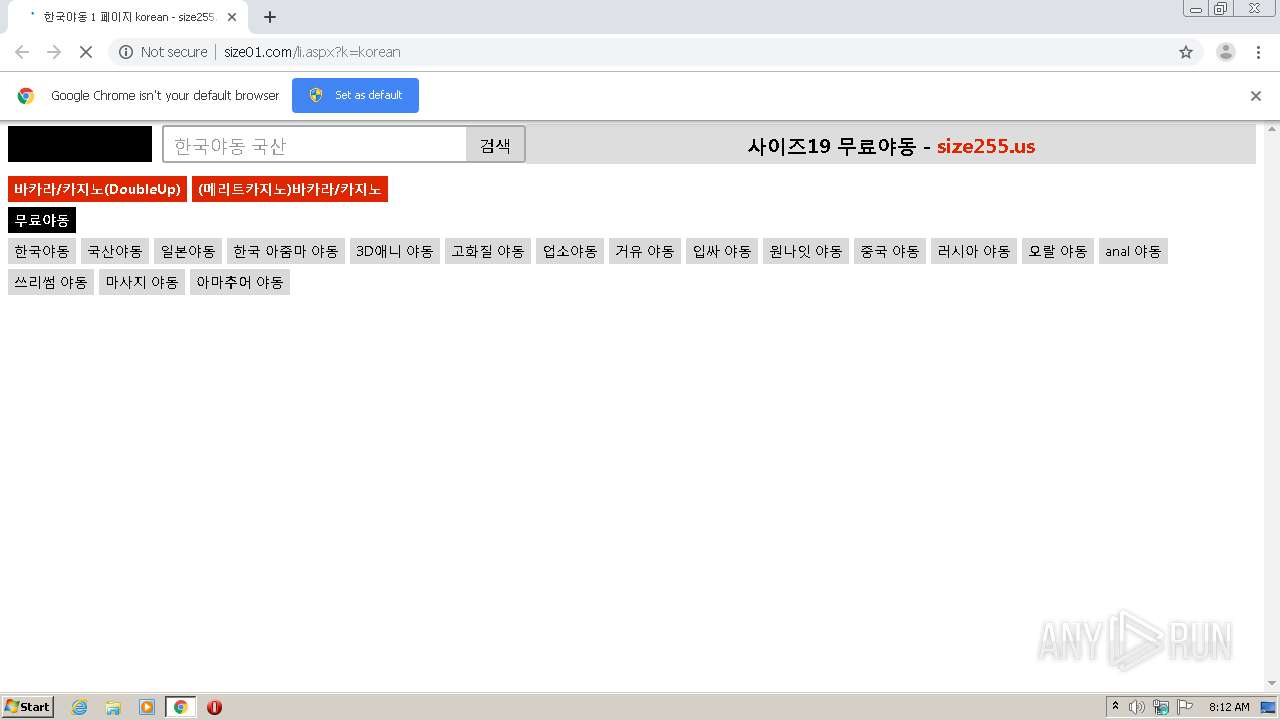This screenshot has height=720, width=1280.
Task: Open the Windows Start menu
Action: pyautogui.click(x=28, y=706)
